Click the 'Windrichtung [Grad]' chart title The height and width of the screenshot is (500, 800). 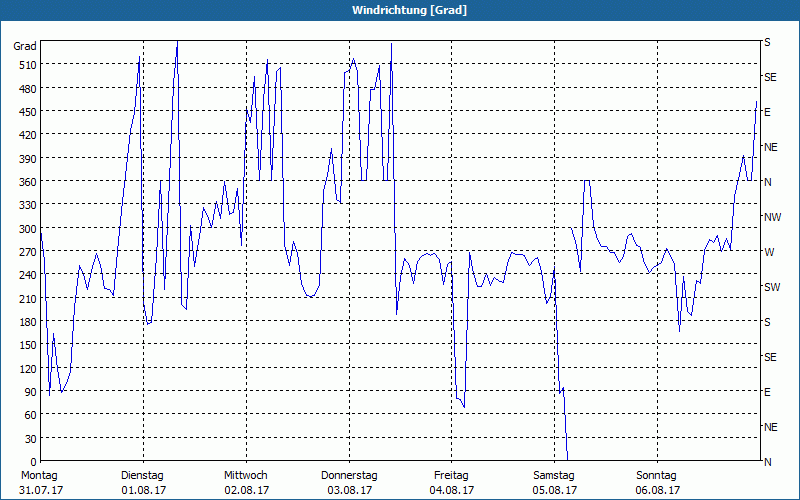click(x=409, y=10)
